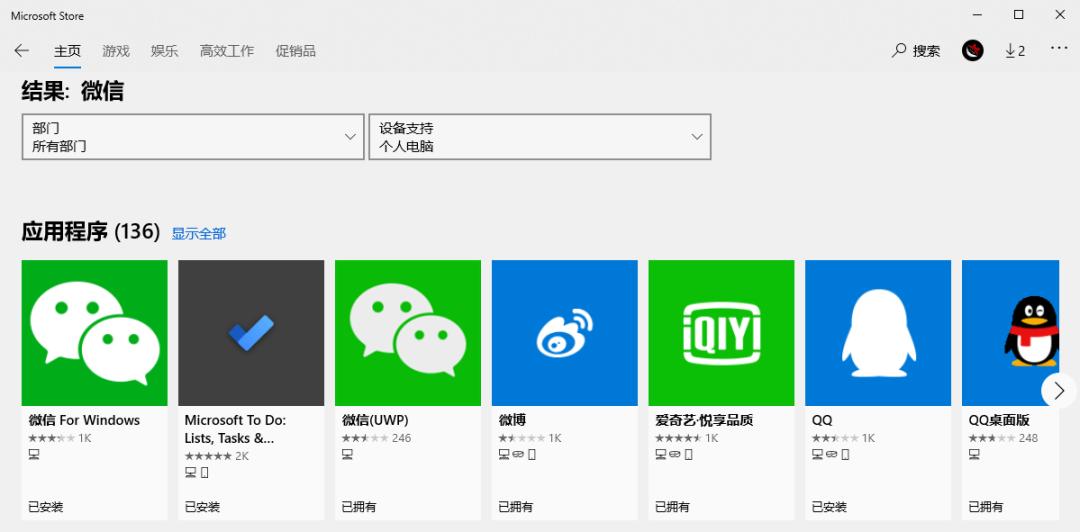Image resolution: width=1080 pixels, height=532 pixels.
Task: Switch to the 促销品 tab
Action: [295, 51]
